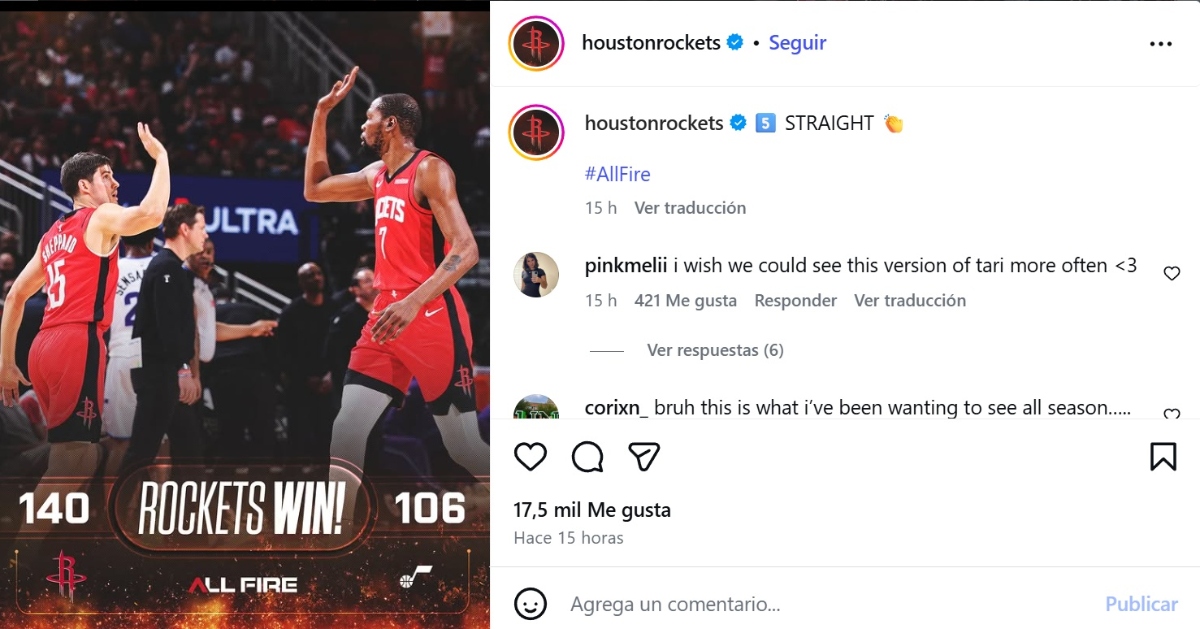This screenshot has width=1200, height=629.
Task: Submit the comment with Publicar
Action: [1141, 604]
